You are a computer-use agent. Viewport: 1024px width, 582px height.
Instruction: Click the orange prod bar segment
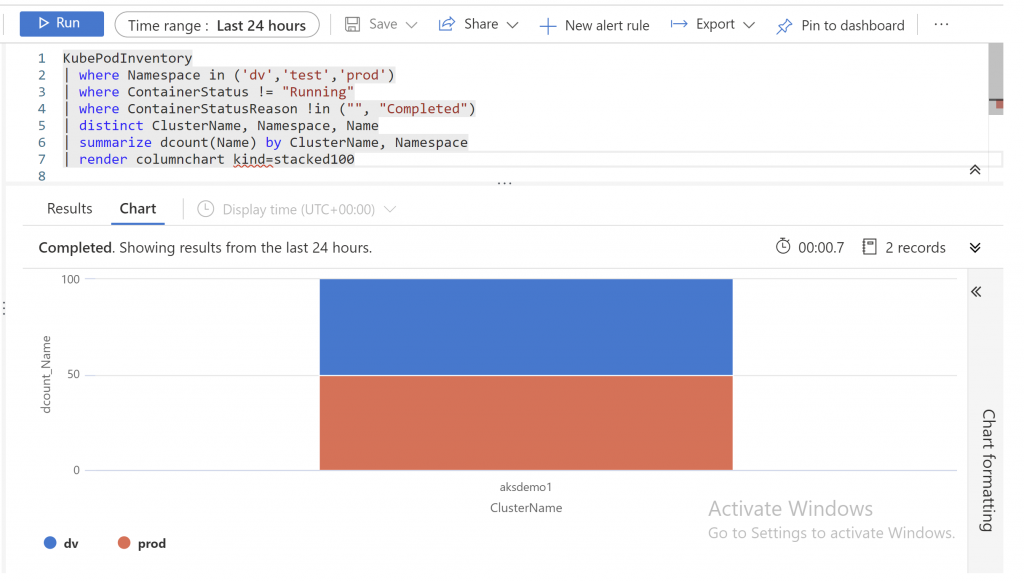[x=526, y=422]
